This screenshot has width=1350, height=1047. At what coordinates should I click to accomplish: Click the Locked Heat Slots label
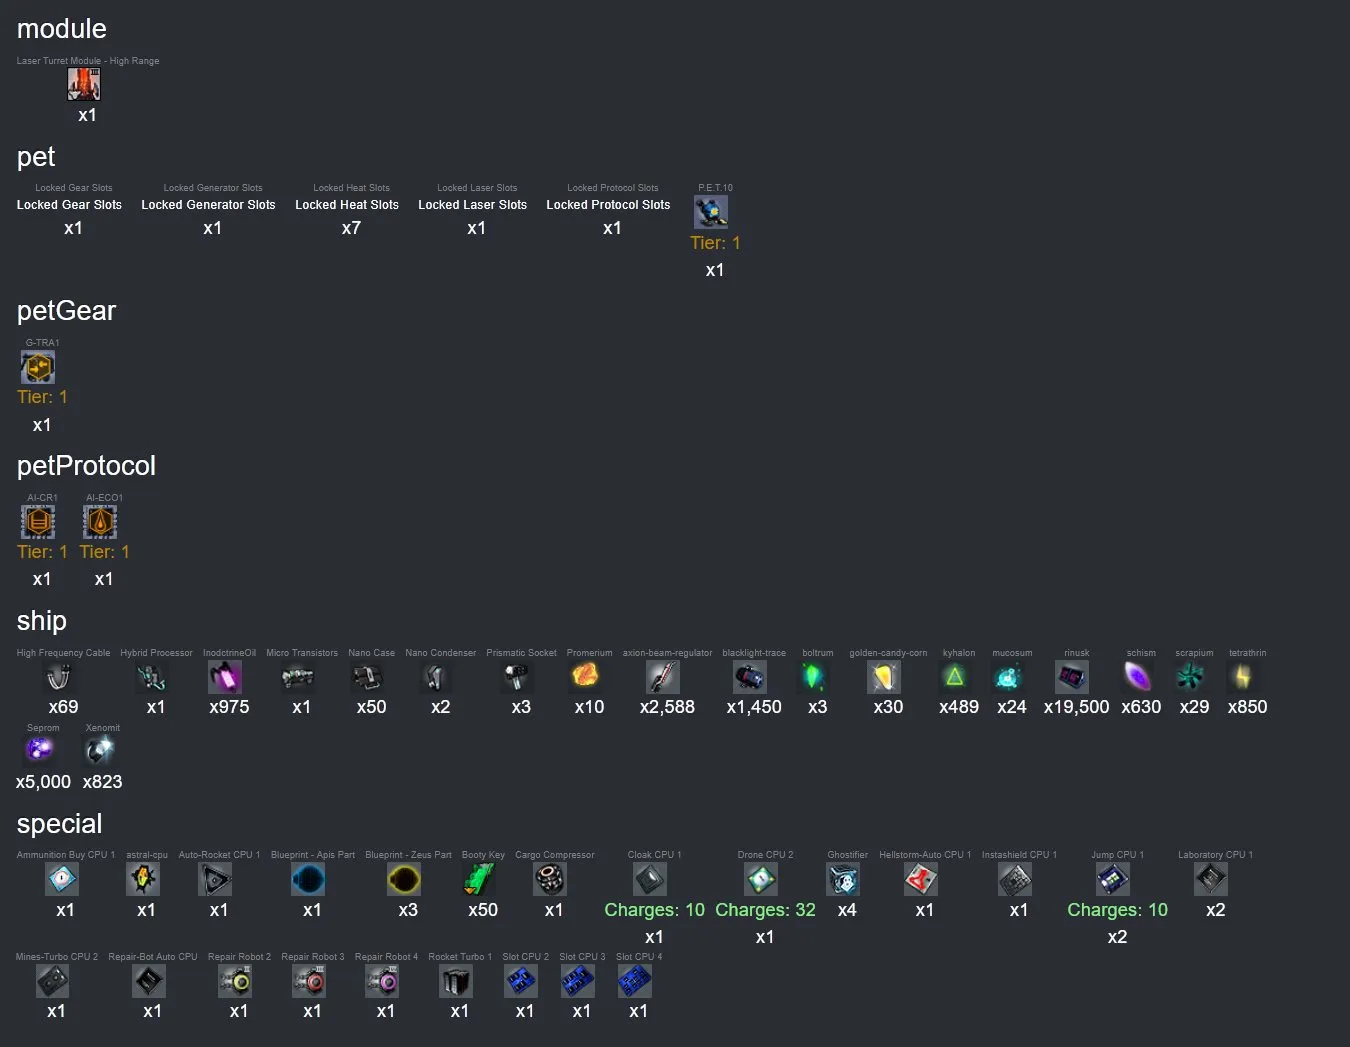[x=347, y=205]
